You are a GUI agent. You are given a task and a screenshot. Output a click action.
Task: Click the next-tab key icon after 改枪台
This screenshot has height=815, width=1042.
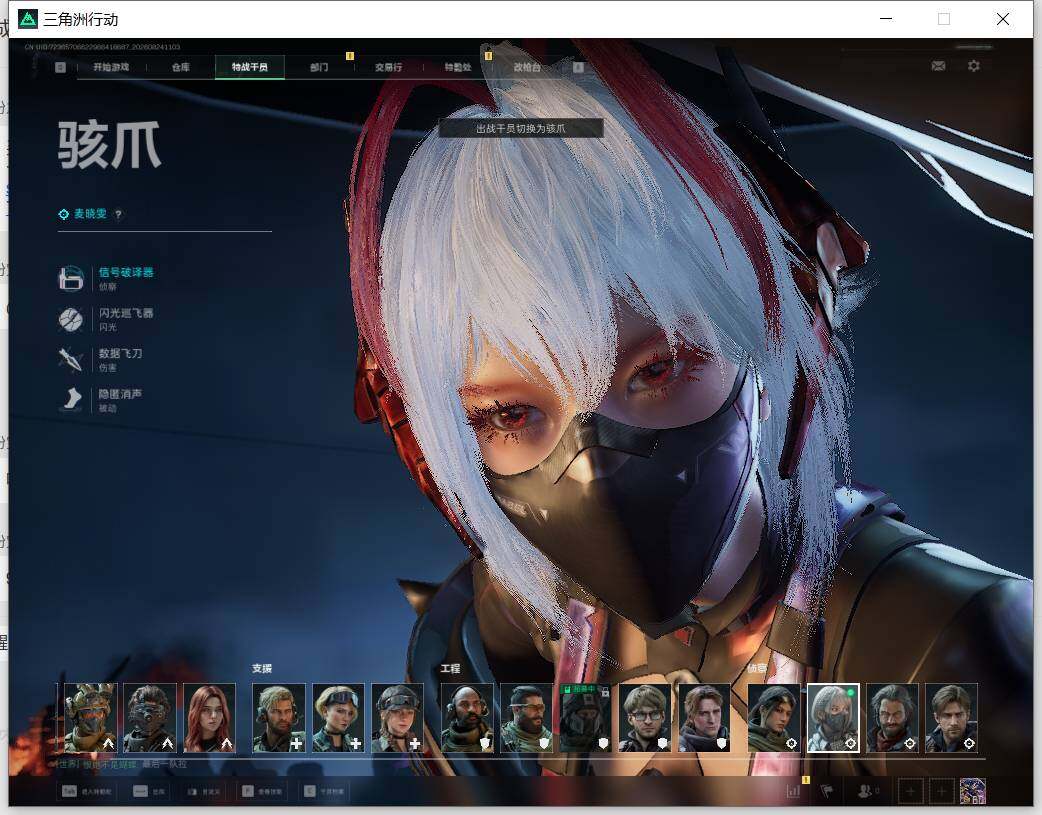[x=578, y=67]
